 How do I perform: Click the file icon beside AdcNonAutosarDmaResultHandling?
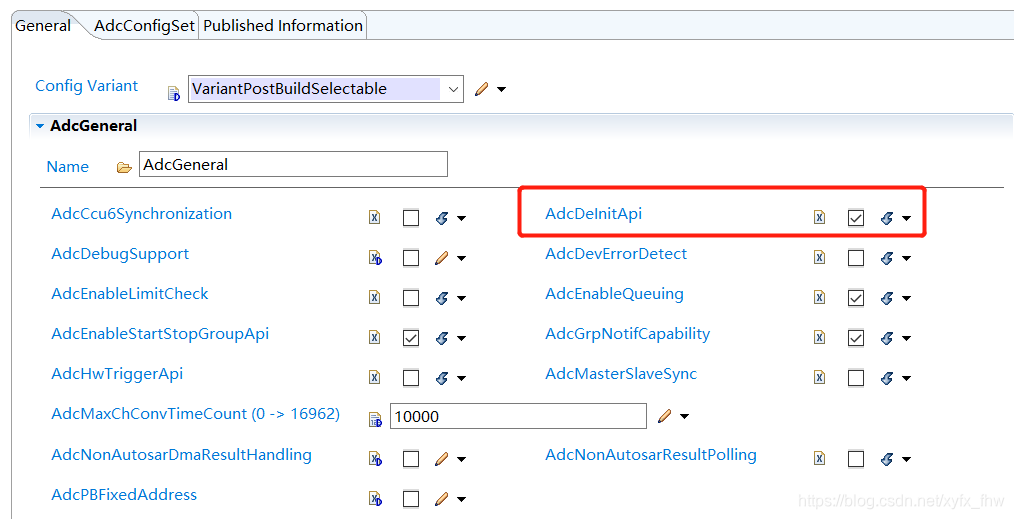(374, 459)
